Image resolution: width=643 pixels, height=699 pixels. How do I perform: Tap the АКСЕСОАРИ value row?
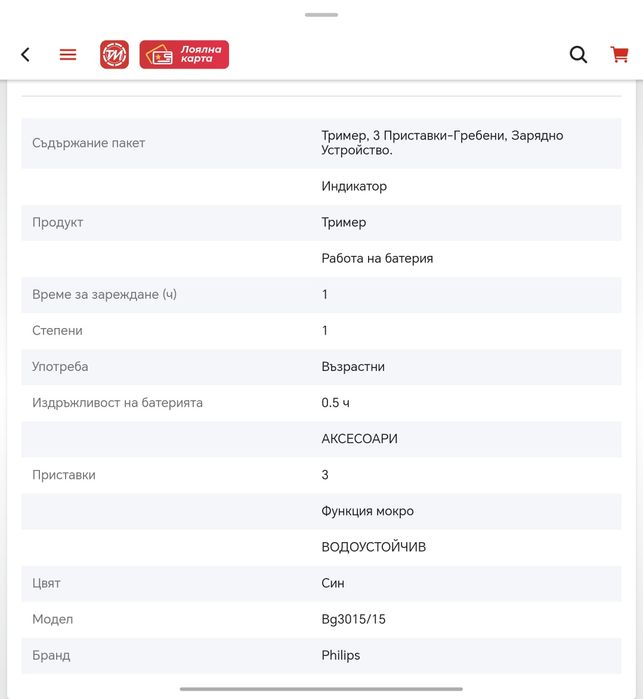tap(359, 439)
